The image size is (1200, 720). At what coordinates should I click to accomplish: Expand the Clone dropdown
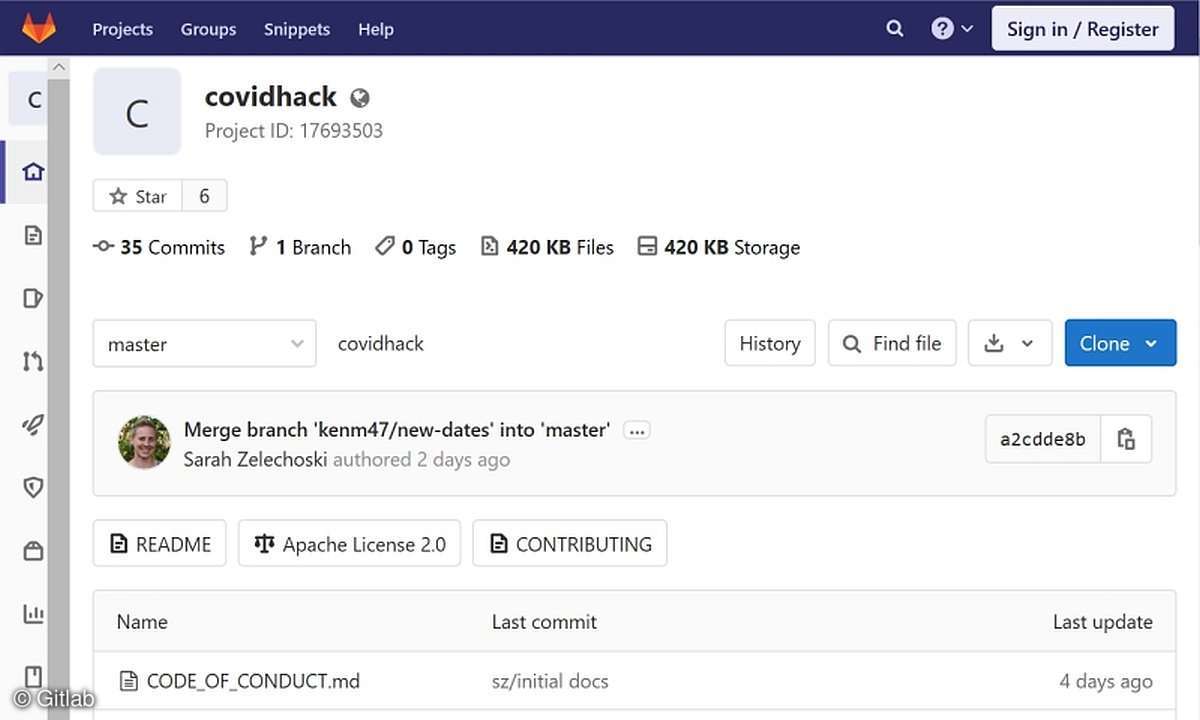point(1120,343)
